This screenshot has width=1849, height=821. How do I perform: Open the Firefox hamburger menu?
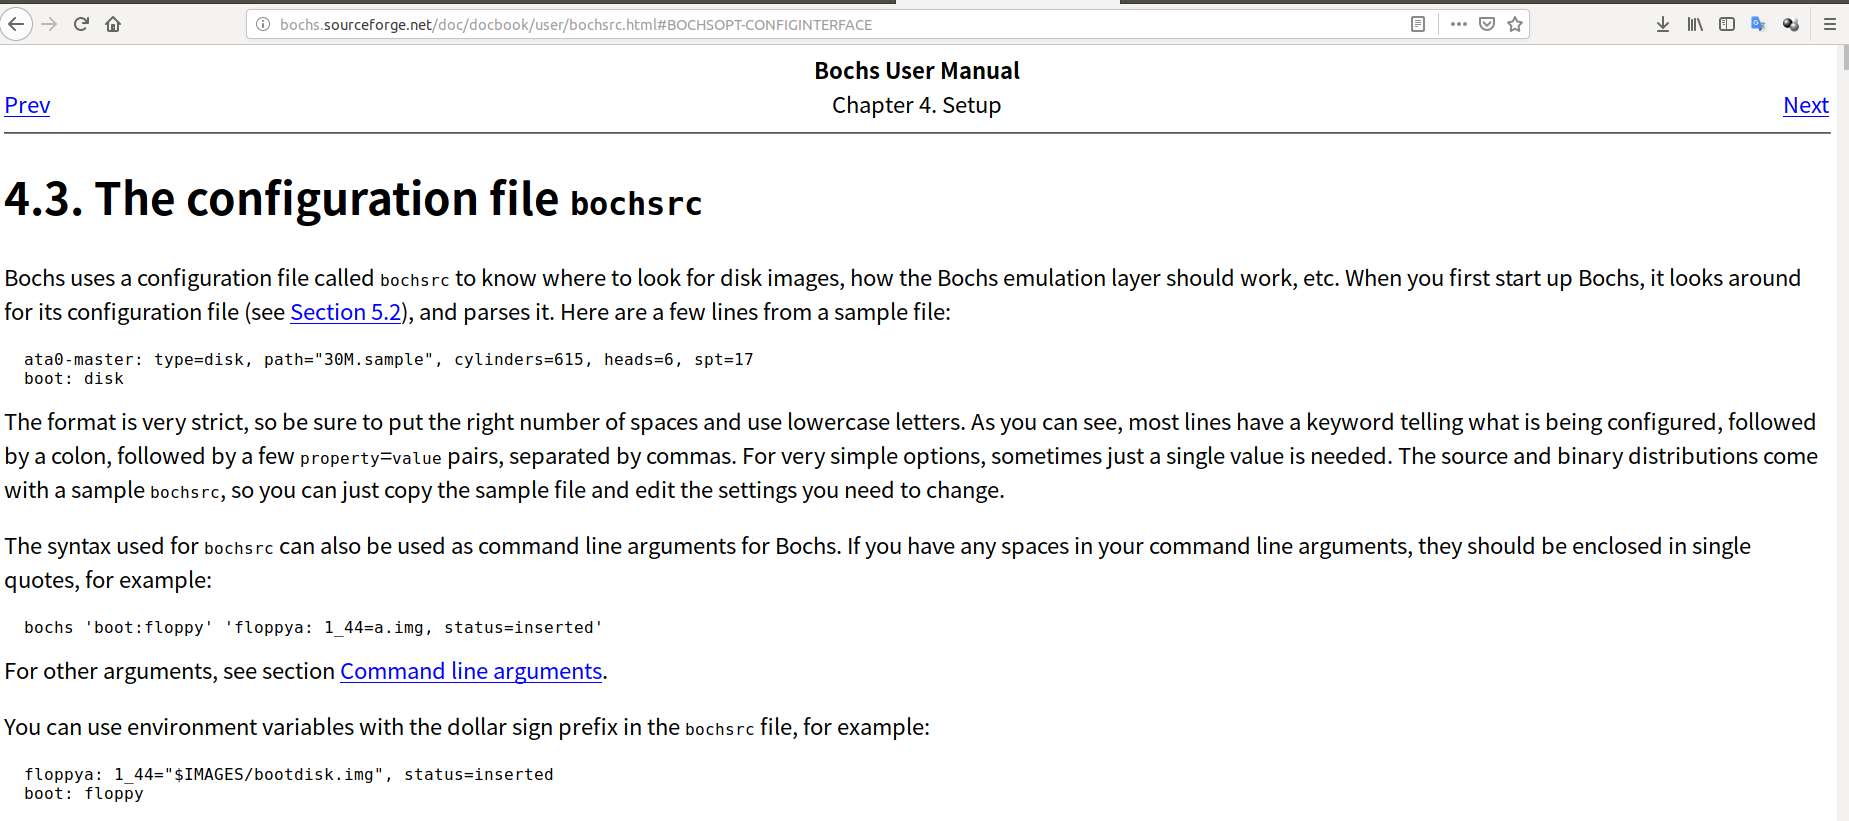[1829, 24]
